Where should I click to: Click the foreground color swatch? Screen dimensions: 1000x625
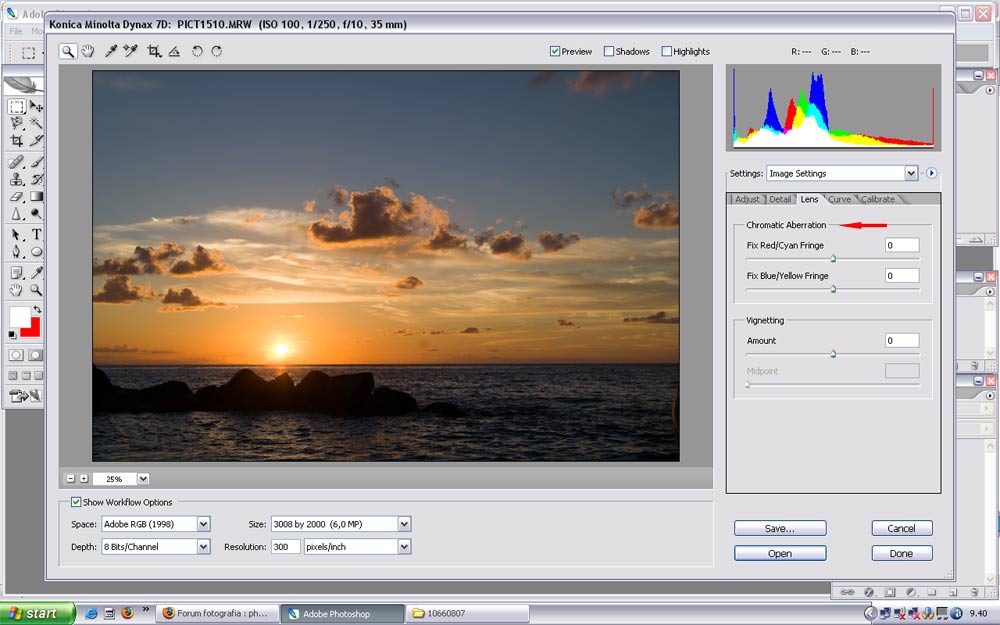click(19, 316)
